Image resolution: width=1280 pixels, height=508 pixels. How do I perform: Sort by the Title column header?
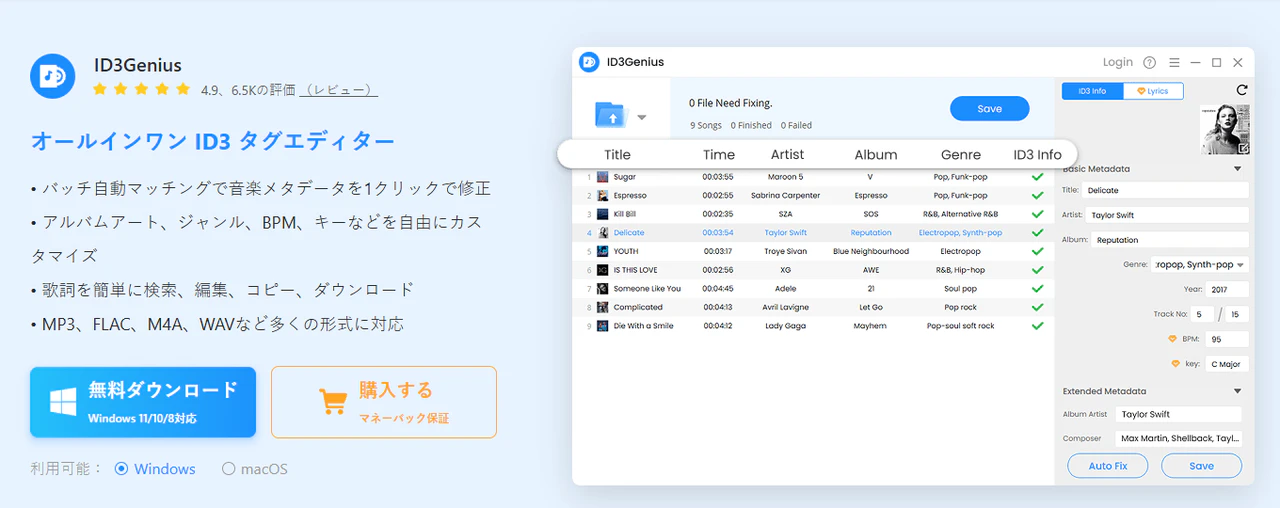618,154
